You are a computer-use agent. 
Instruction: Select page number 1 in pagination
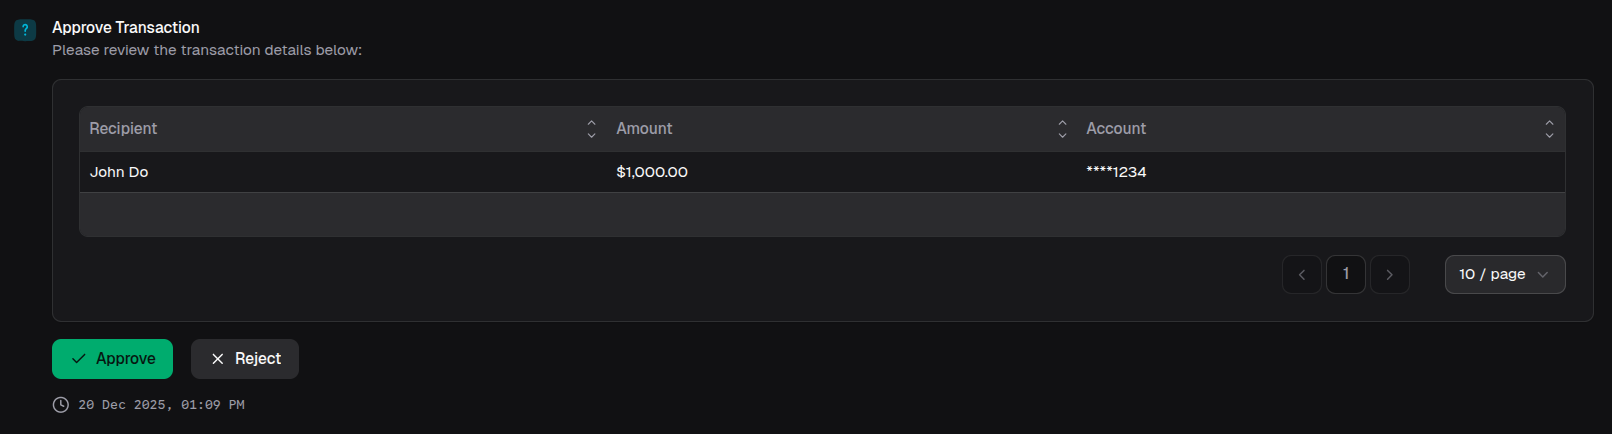[x=1345, y=274]
